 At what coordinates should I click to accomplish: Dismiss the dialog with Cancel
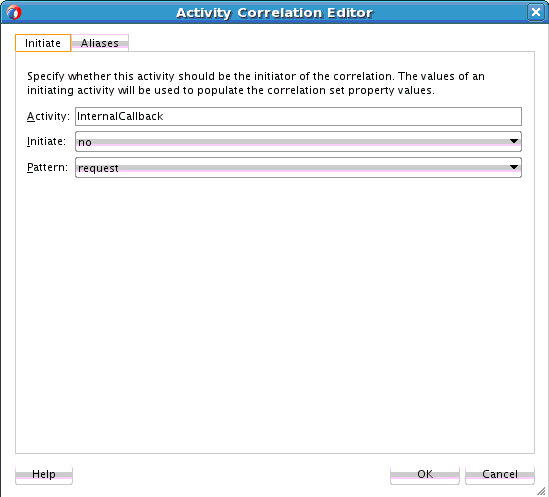(x=500, y=475)
